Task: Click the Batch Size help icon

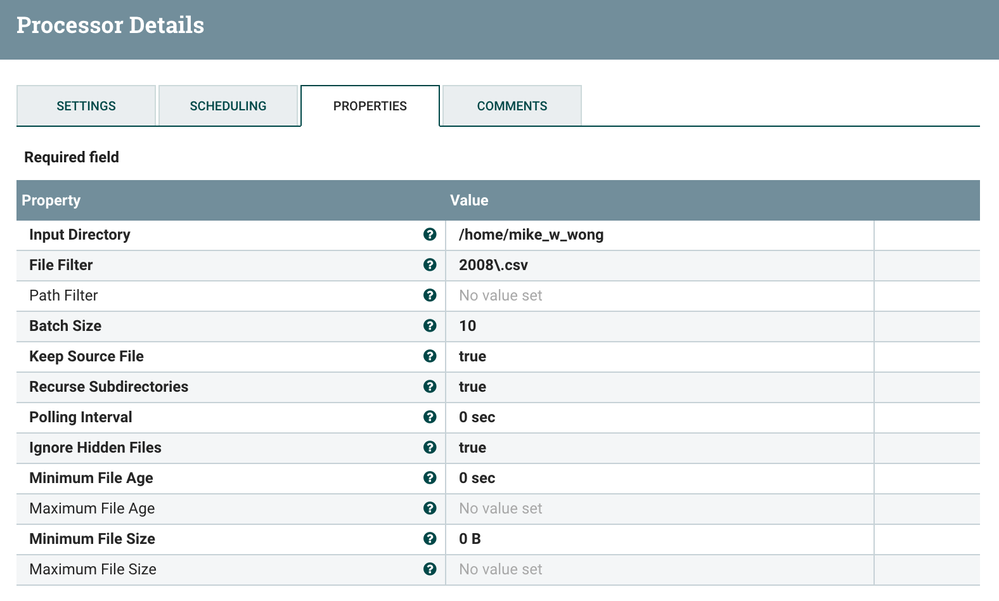Action: click(x=429, y=326)
